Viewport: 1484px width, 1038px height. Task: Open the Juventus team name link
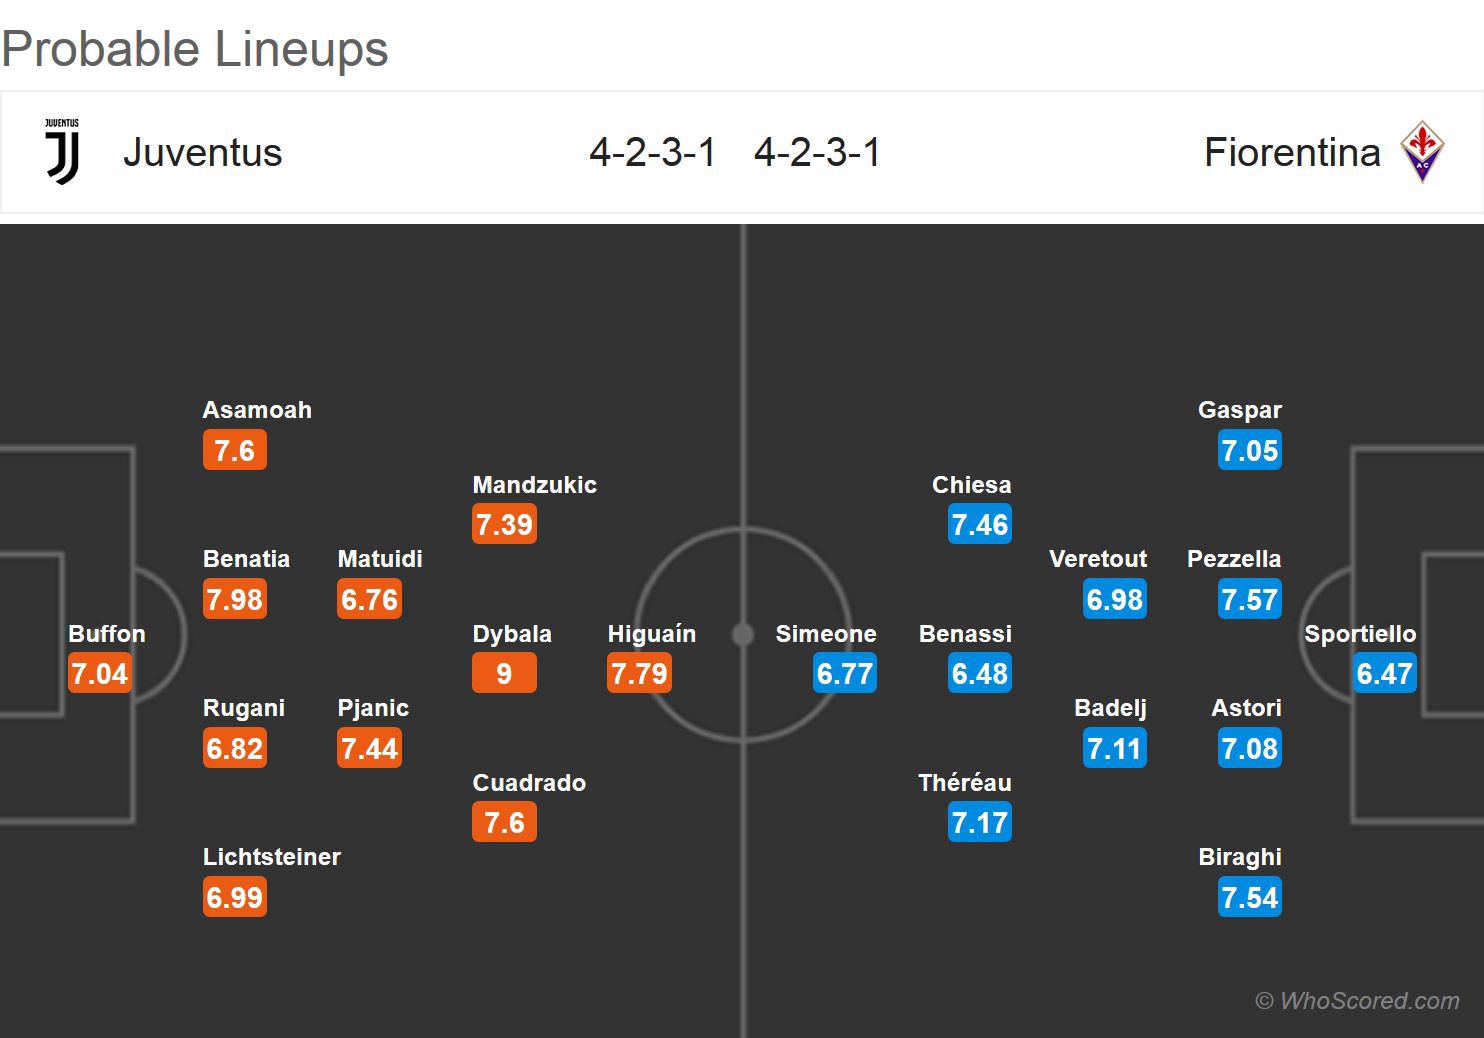click(202, 153)
